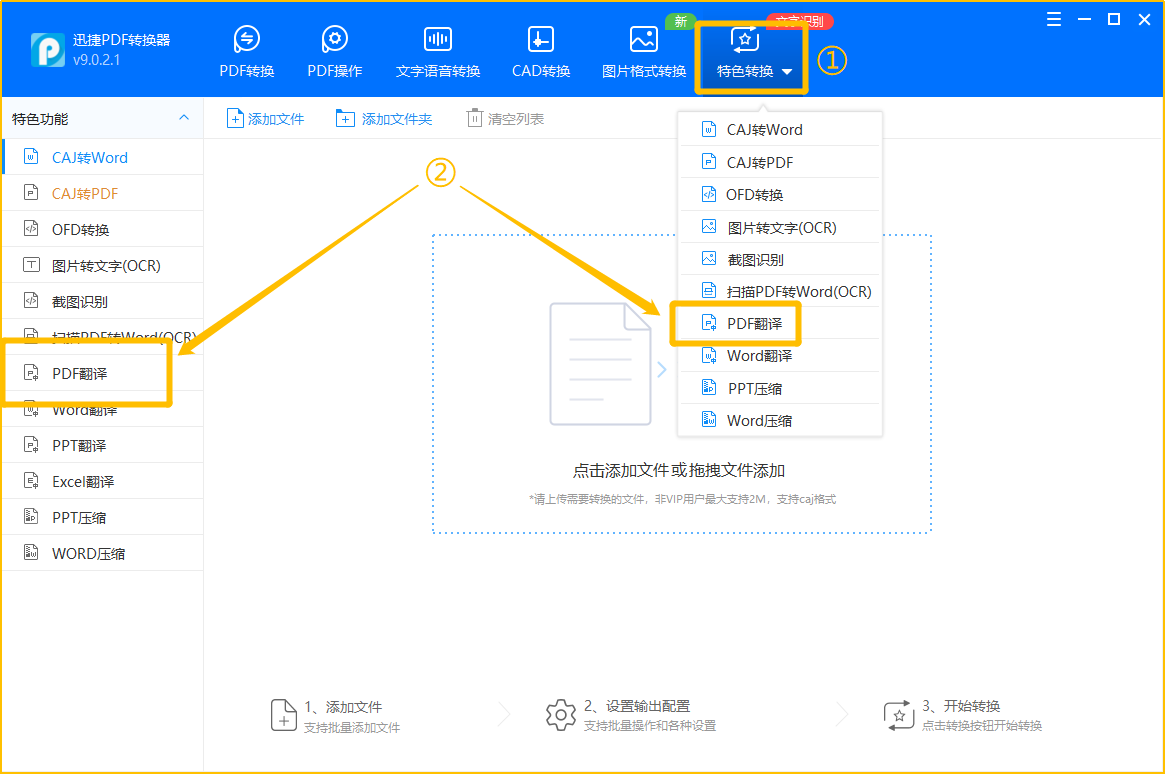The image size is (1165, 775).
Task: Select WORD压缩 in the sidebar
Action: (x=103, y=554)
